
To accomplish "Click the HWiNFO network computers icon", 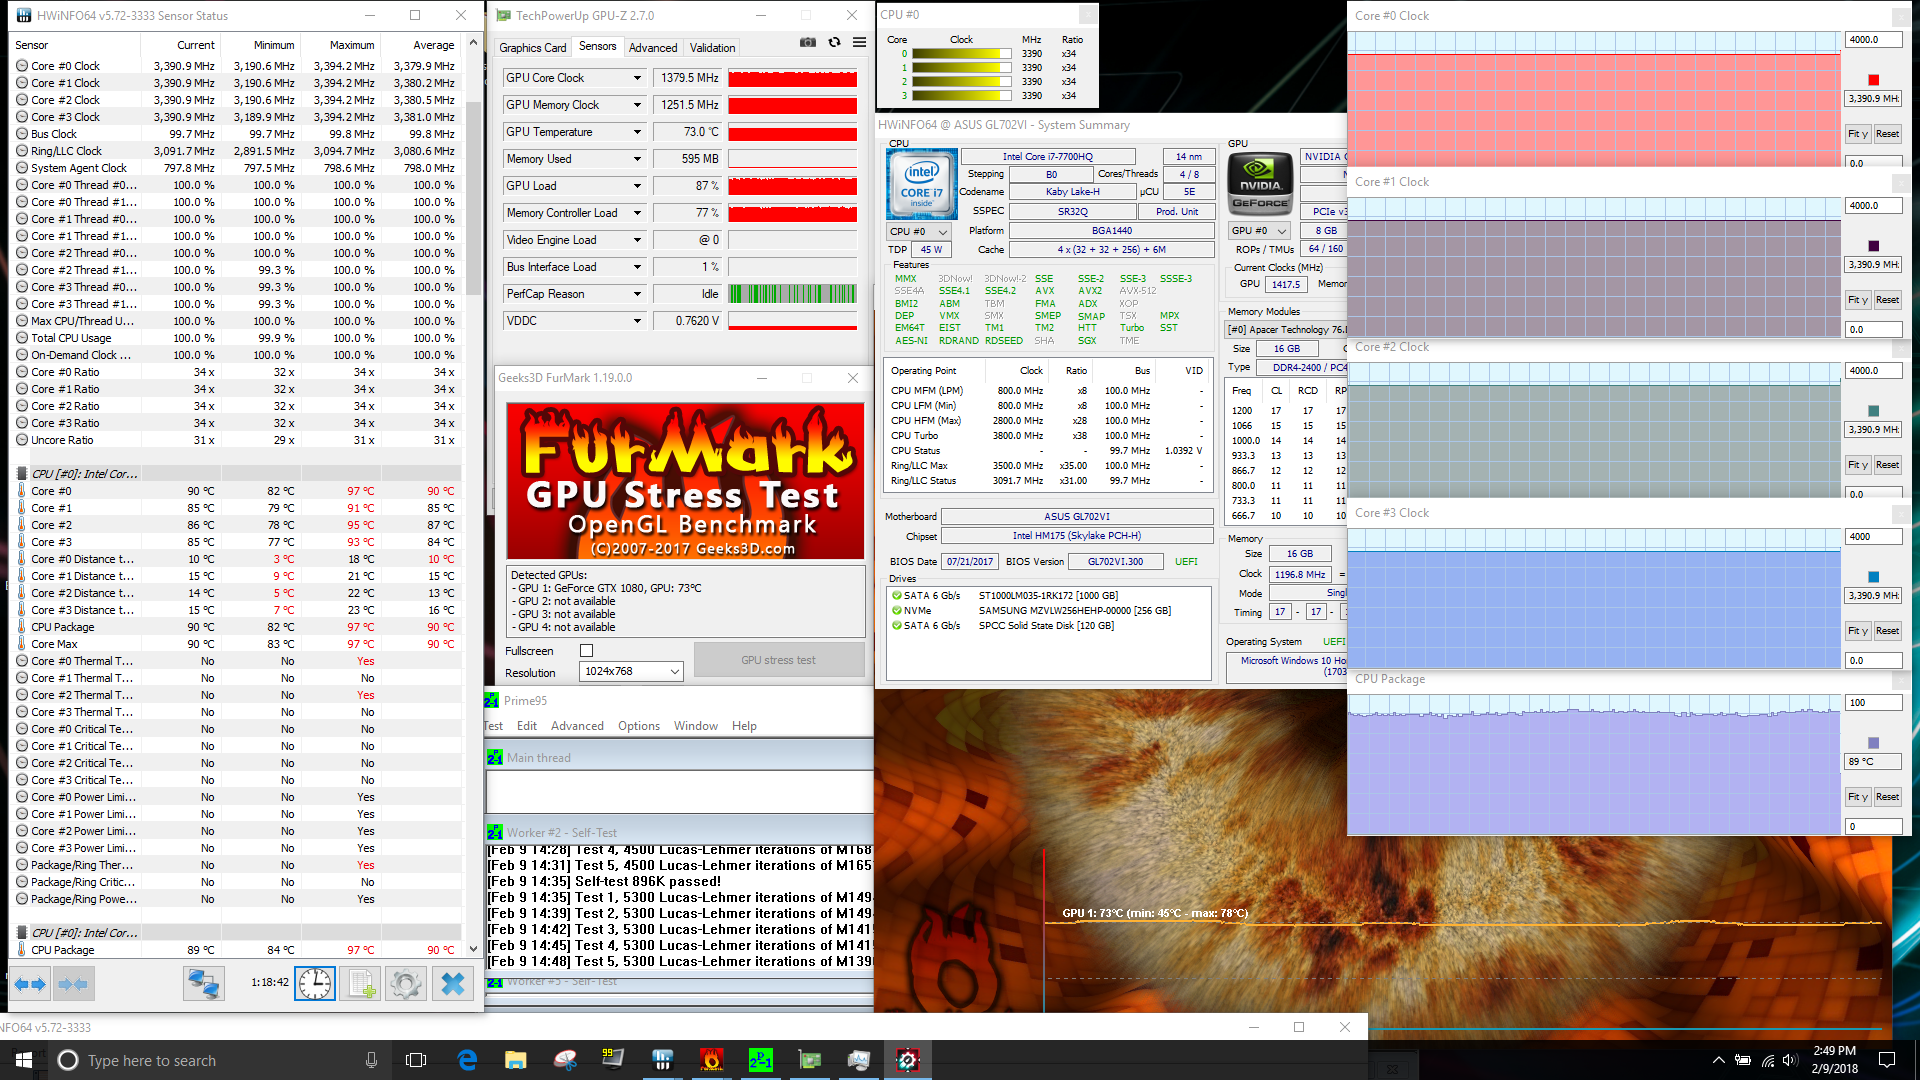I will pyautogui.click(x=203, y=984).
